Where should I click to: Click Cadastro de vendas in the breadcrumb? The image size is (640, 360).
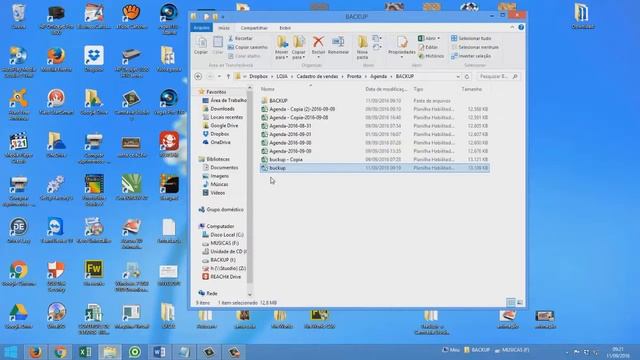tap(317, 76)
